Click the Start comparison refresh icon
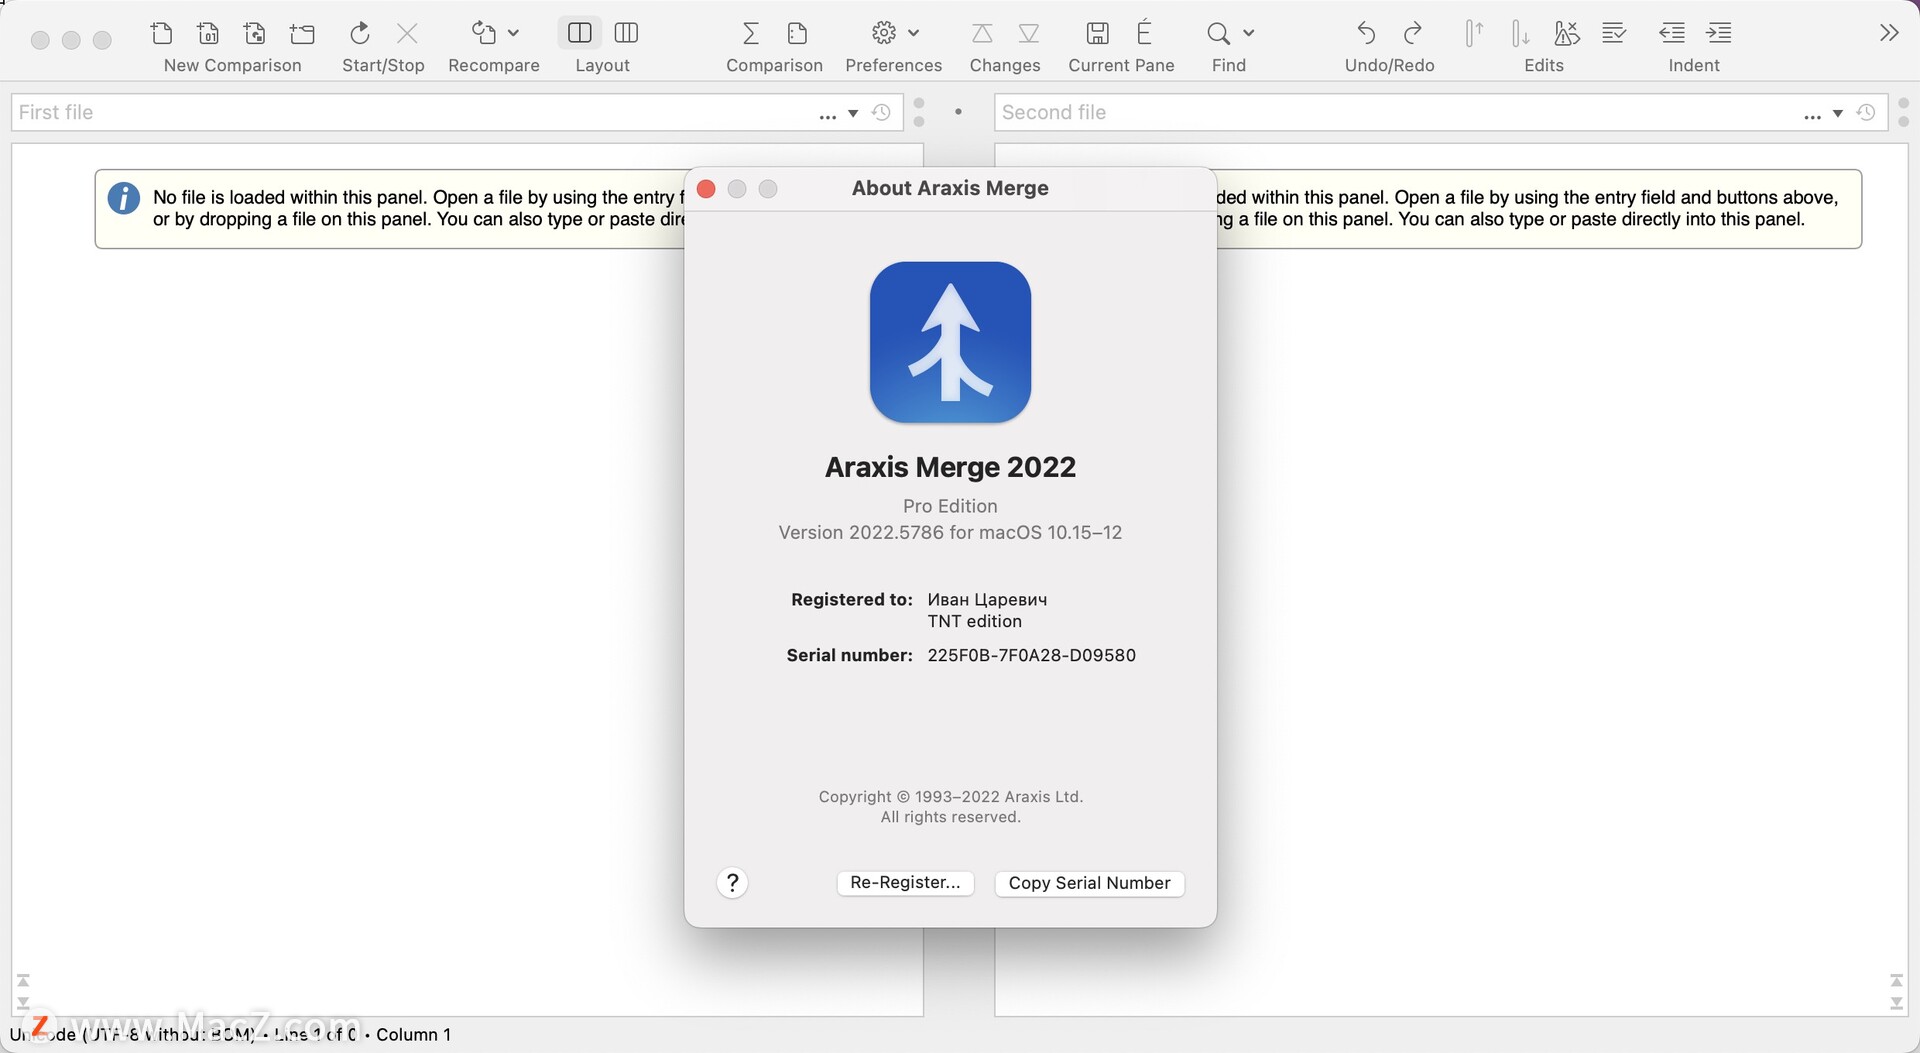The width and height of the screenshot is (1920, 1053). (360, 33)
